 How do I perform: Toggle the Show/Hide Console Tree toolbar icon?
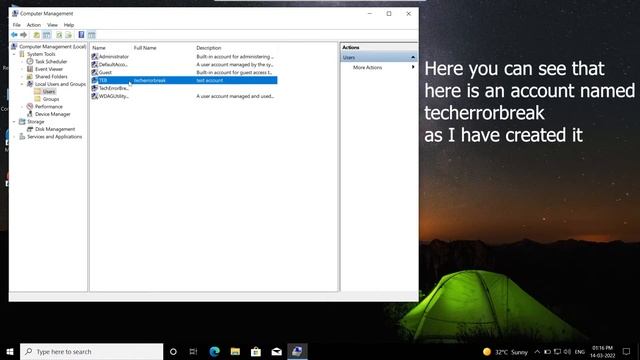pos(47,35)
